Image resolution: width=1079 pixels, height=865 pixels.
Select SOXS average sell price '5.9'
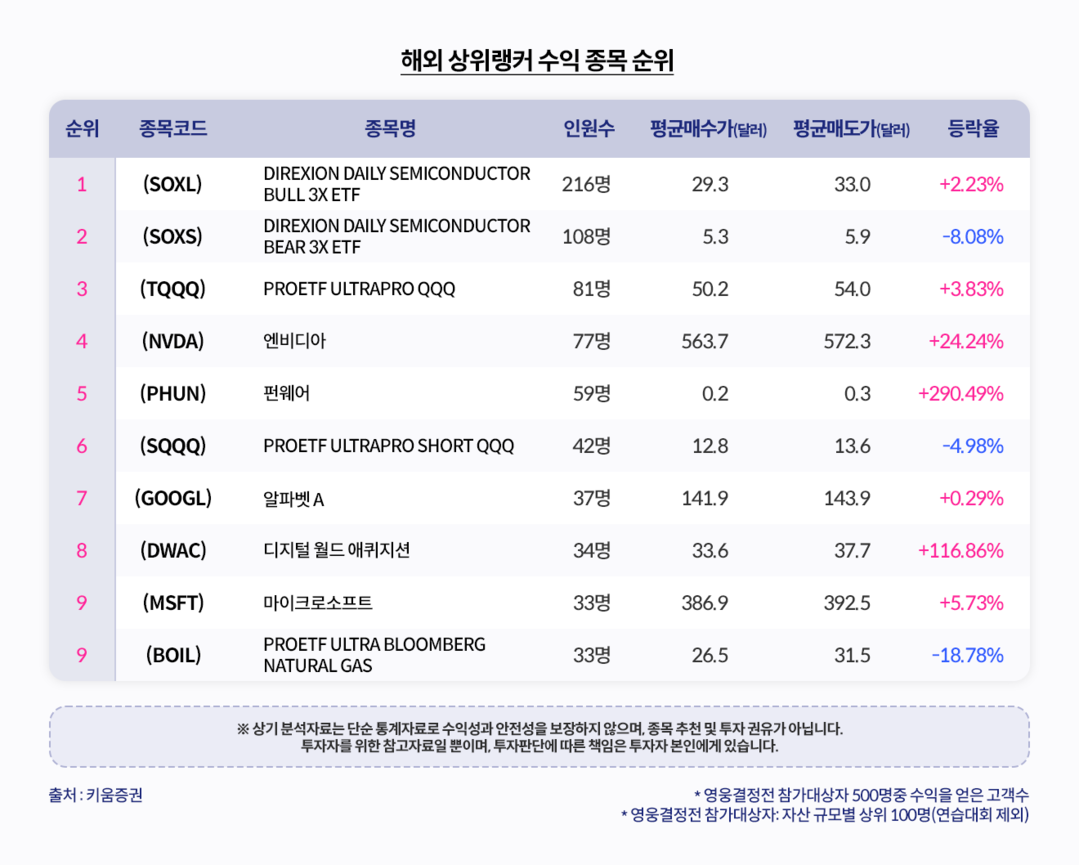857,237
